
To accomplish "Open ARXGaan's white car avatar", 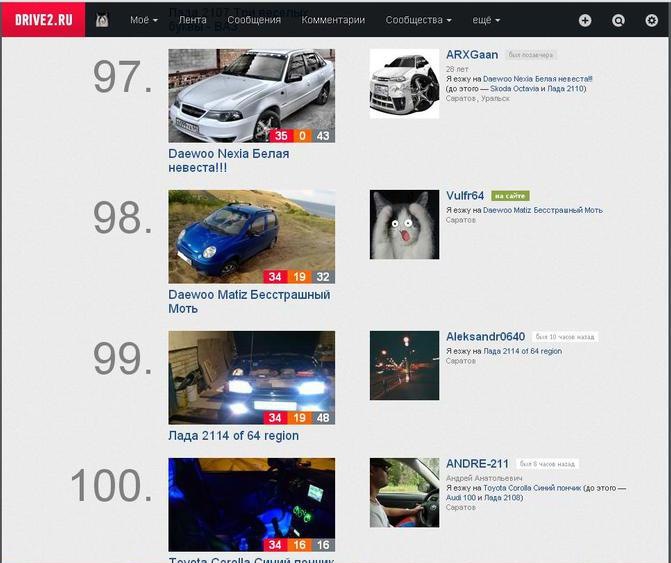I will pyautogui.click(x=404, y=83).
